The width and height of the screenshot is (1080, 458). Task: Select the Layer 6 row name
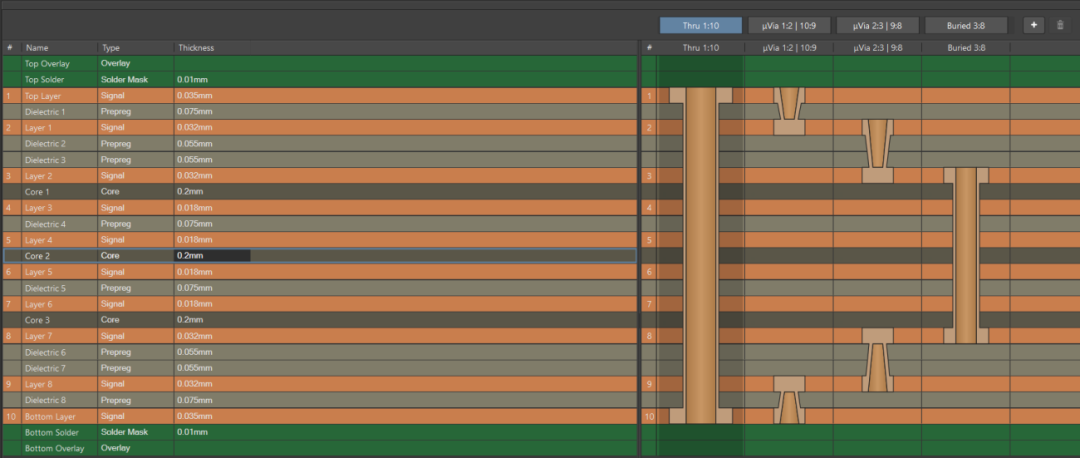pyautogui.click(x=39, y=304)
